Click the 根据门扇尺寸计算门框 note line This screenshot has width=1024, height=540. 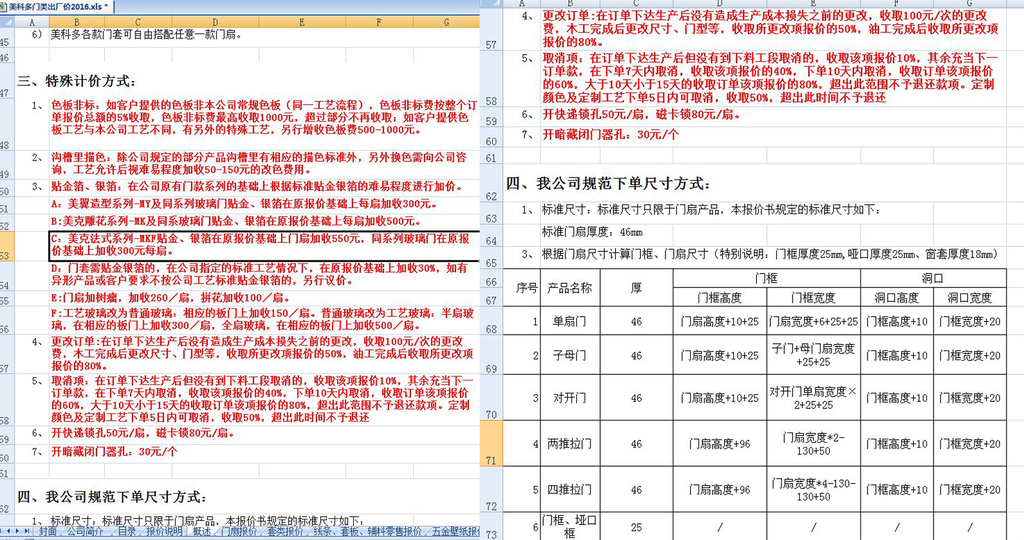pos(769,254)
